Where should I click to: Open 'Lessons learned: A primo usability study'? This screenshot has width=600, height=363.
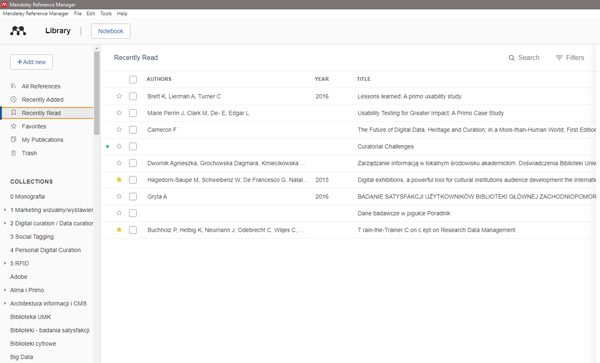pyautogui.click(x=409, y=96)
